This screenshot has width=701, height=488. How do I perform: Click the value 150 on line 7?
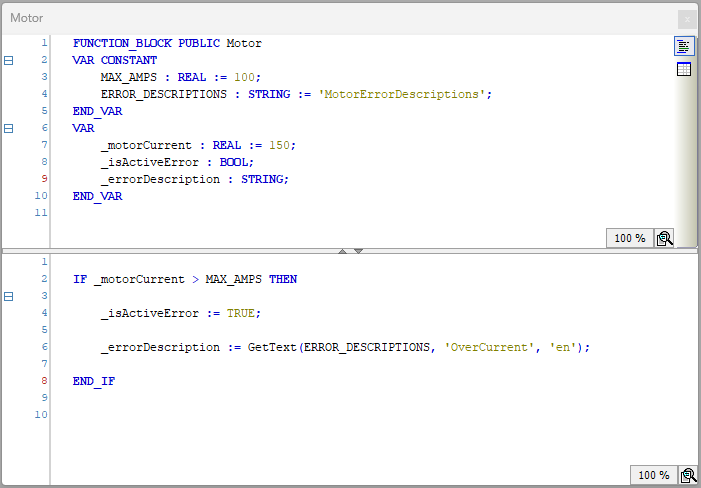tap(279, 145)
